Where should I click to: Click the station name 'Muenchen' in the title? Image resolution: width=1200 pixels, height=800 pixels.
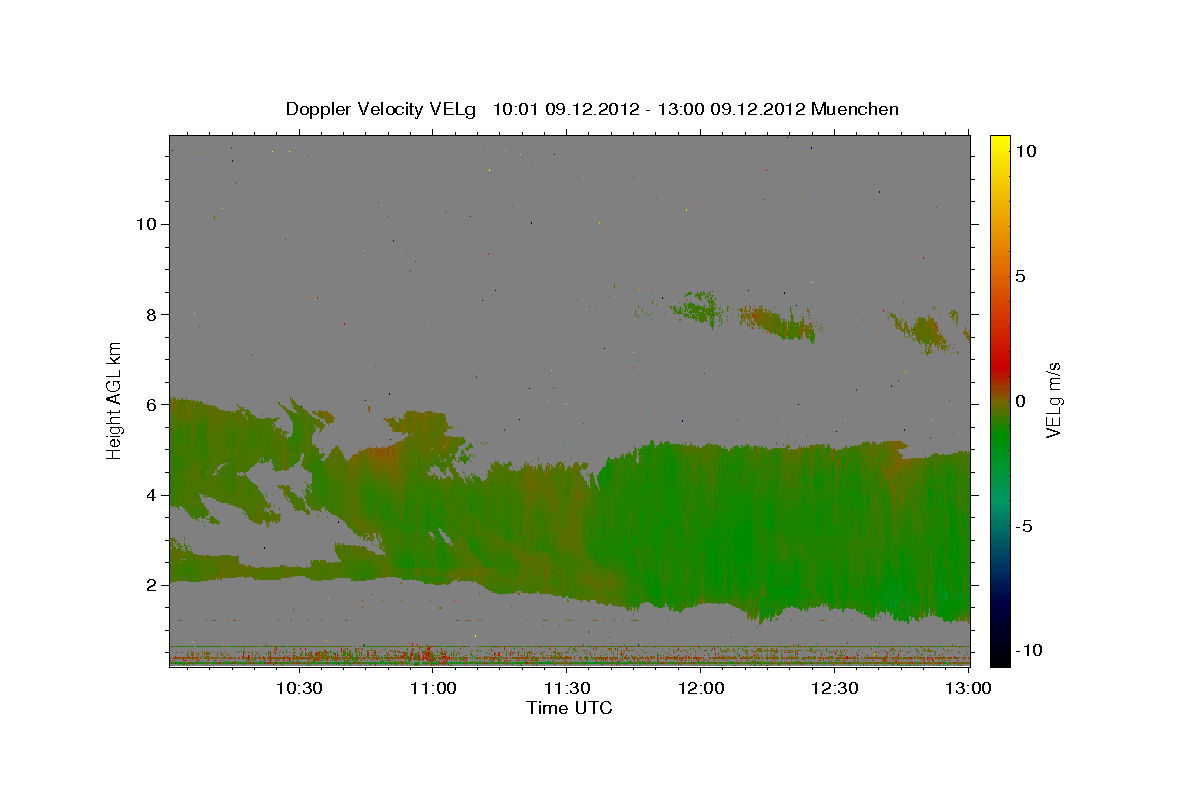[855, 109]
